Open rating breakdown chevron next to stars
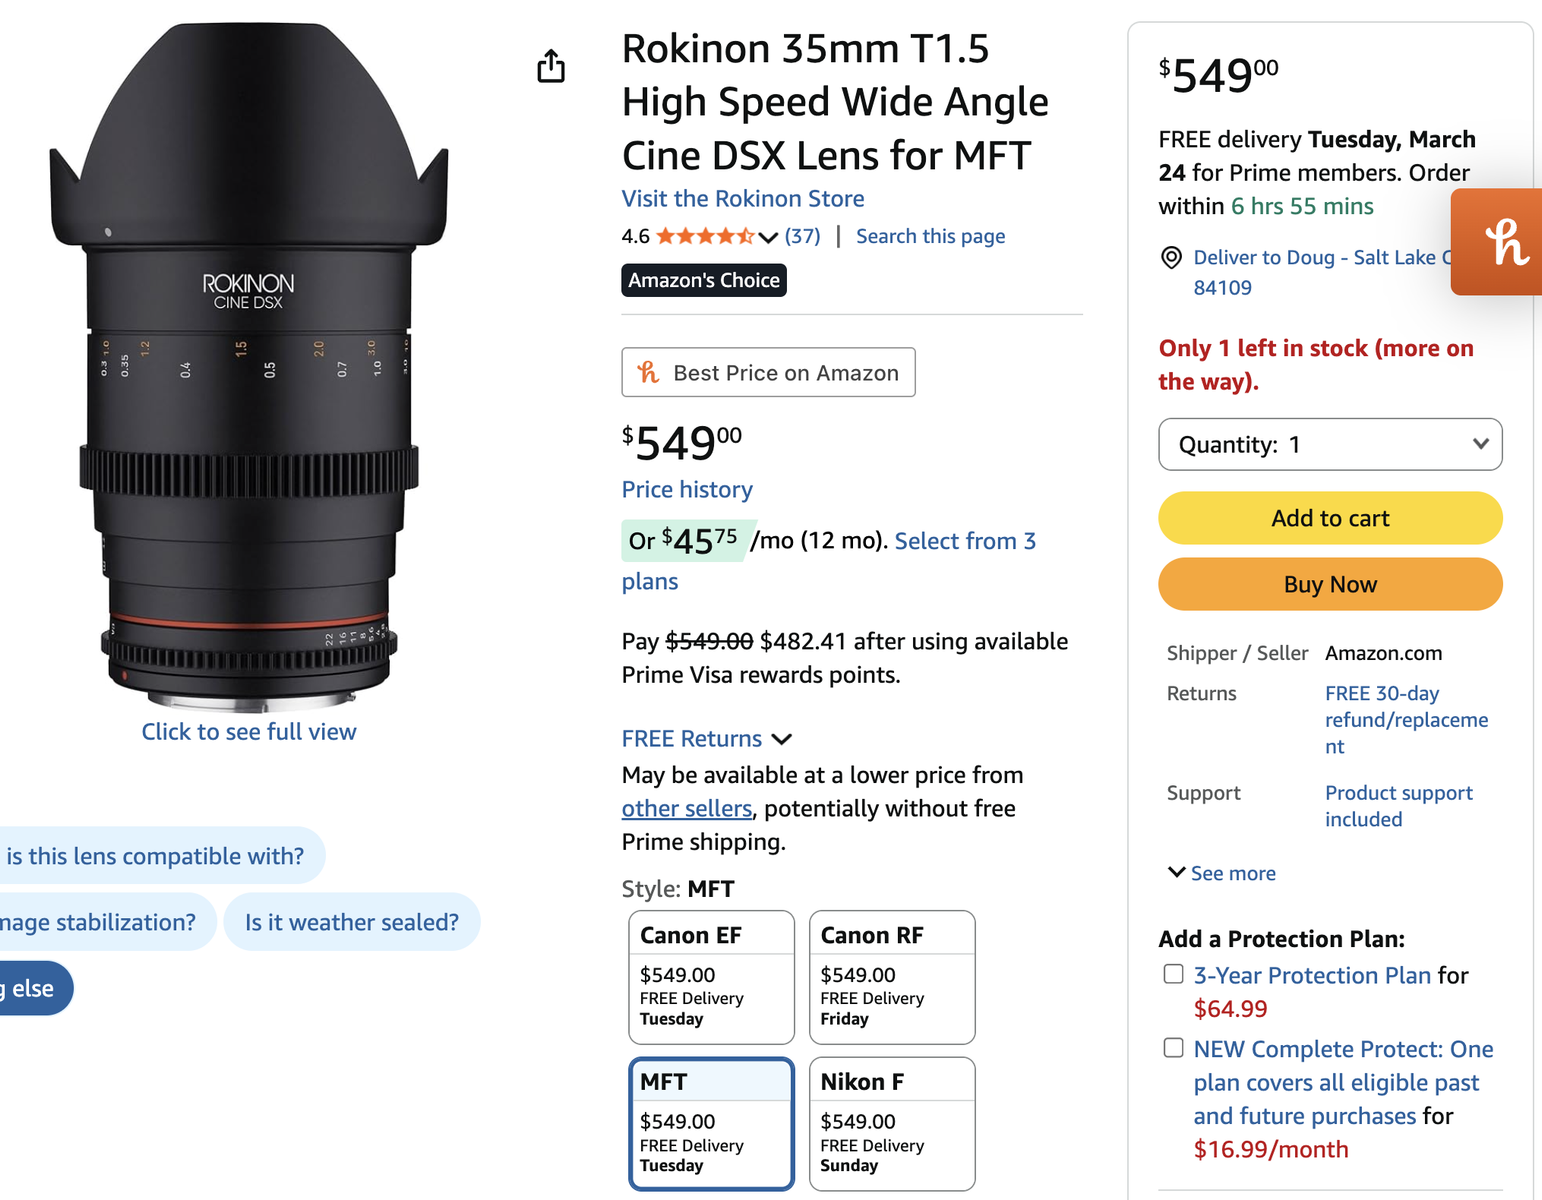 [768, 237]
